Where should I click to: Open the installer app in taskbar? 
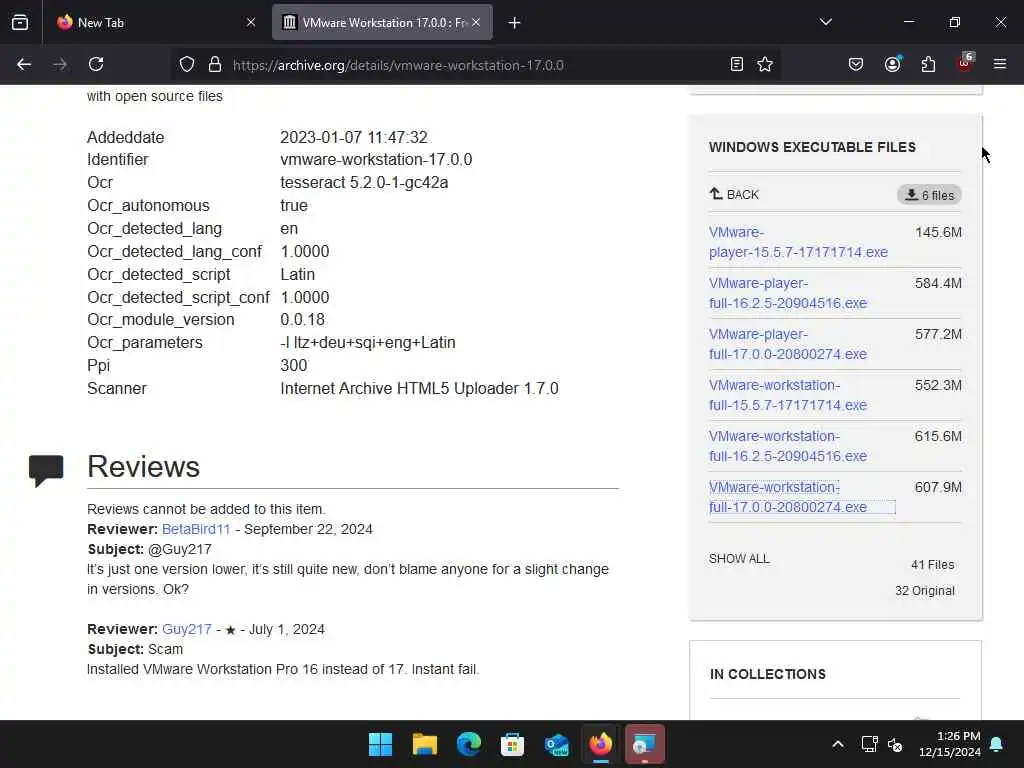coord(645,744)
